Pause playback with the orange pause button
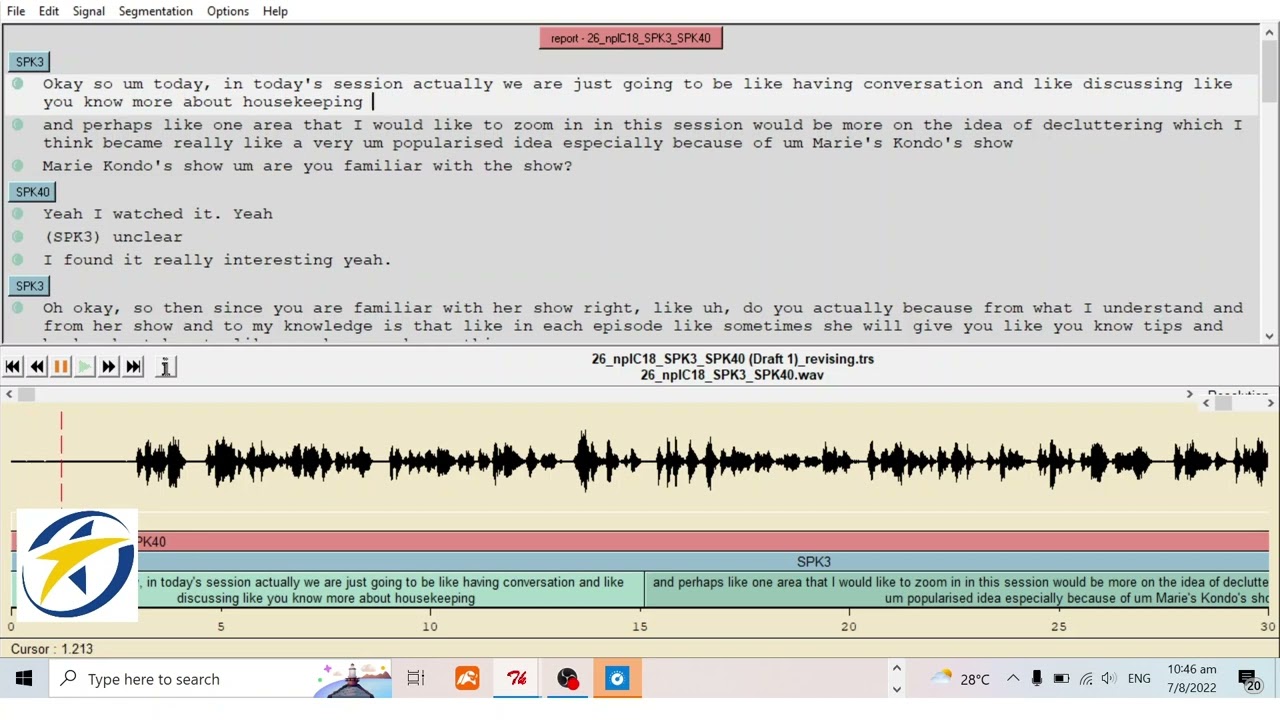 click(x=61, y=367)
